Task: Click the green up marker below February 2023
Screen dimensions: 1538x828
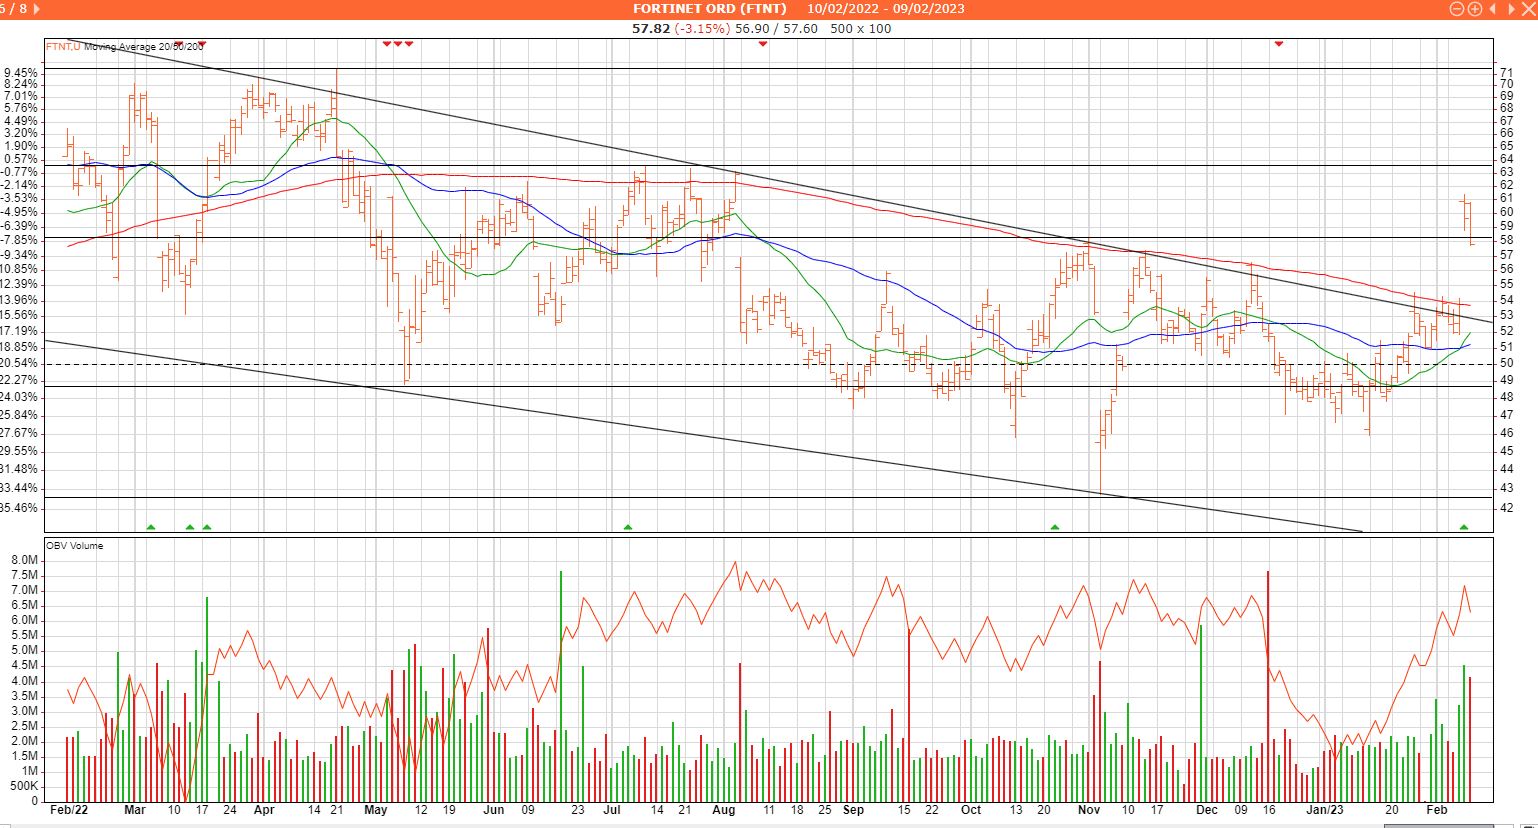Action: [1464, 527]
